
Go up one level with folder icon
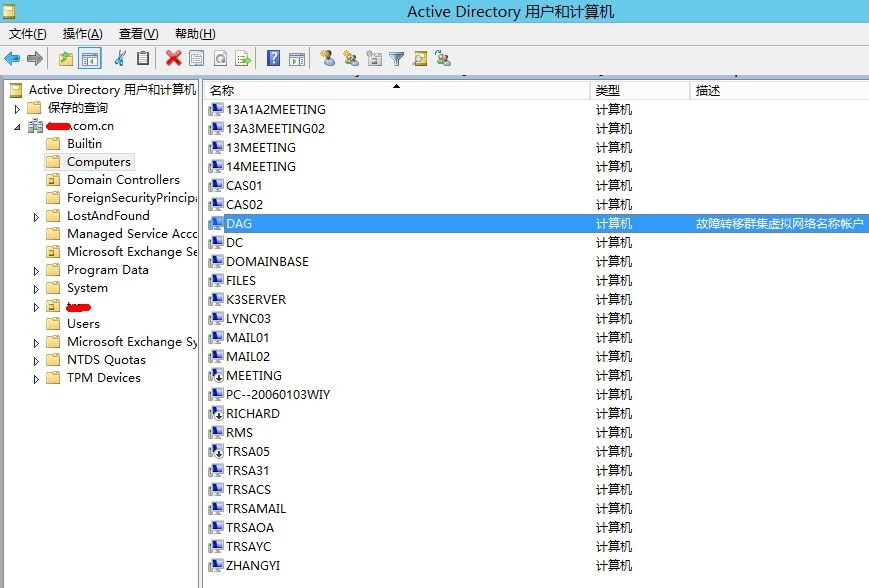(66, 58)
